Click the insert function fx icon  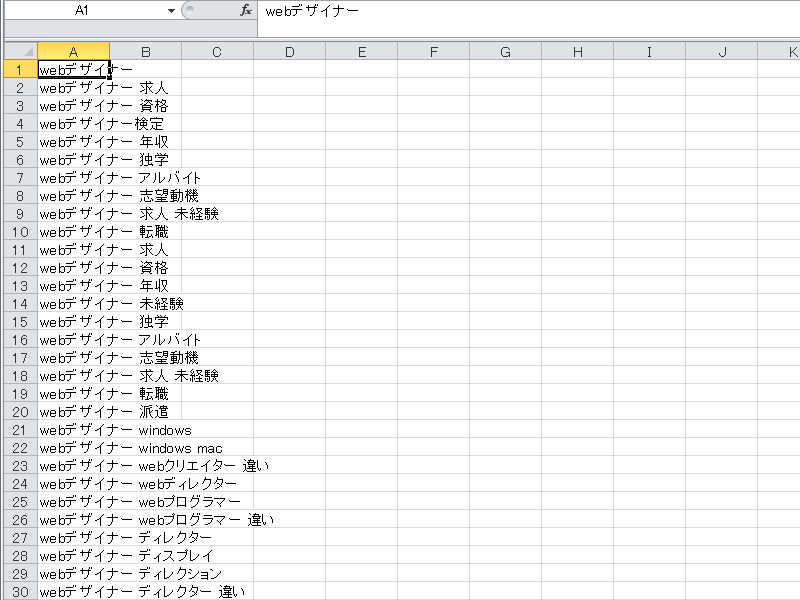click(246, 10)
